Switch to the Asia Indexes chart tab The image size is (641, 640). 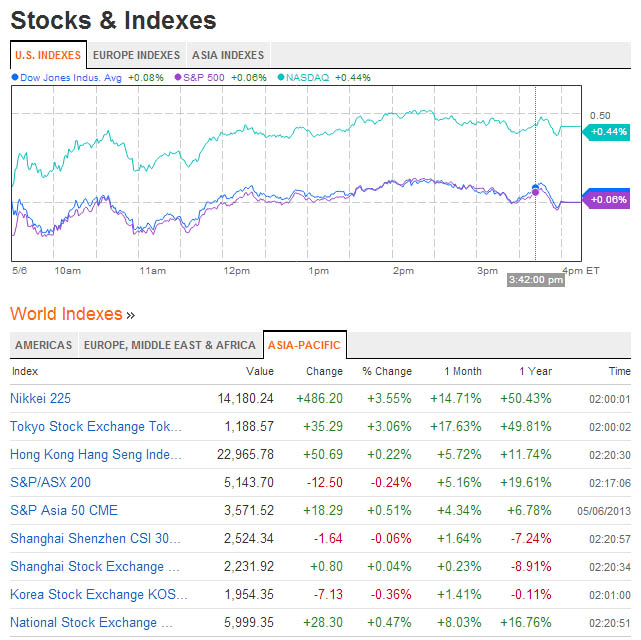coord(228,55)
